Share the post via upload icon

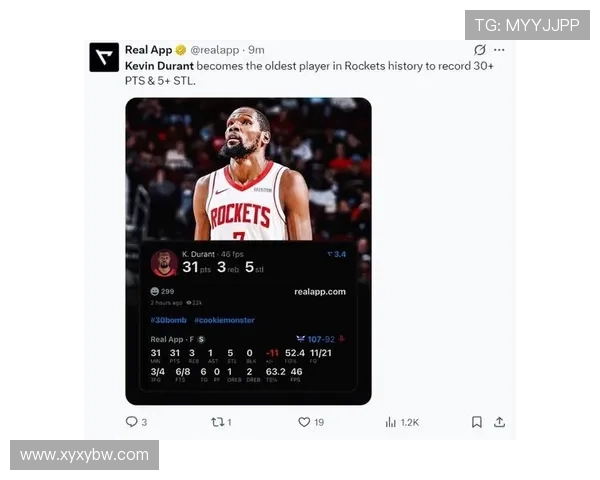coord(499,422)
